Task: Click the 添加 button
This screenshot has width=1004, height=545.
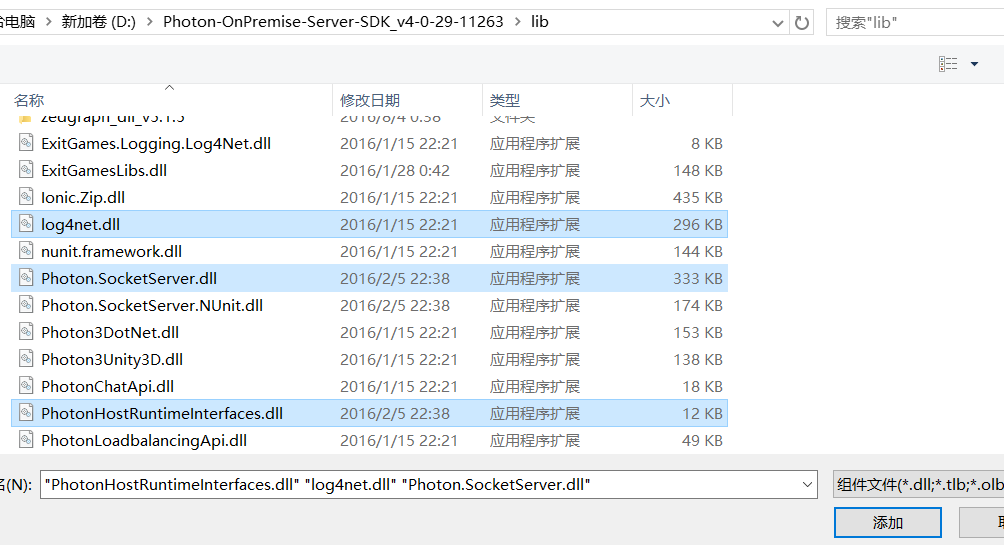Action: [887, 523]
